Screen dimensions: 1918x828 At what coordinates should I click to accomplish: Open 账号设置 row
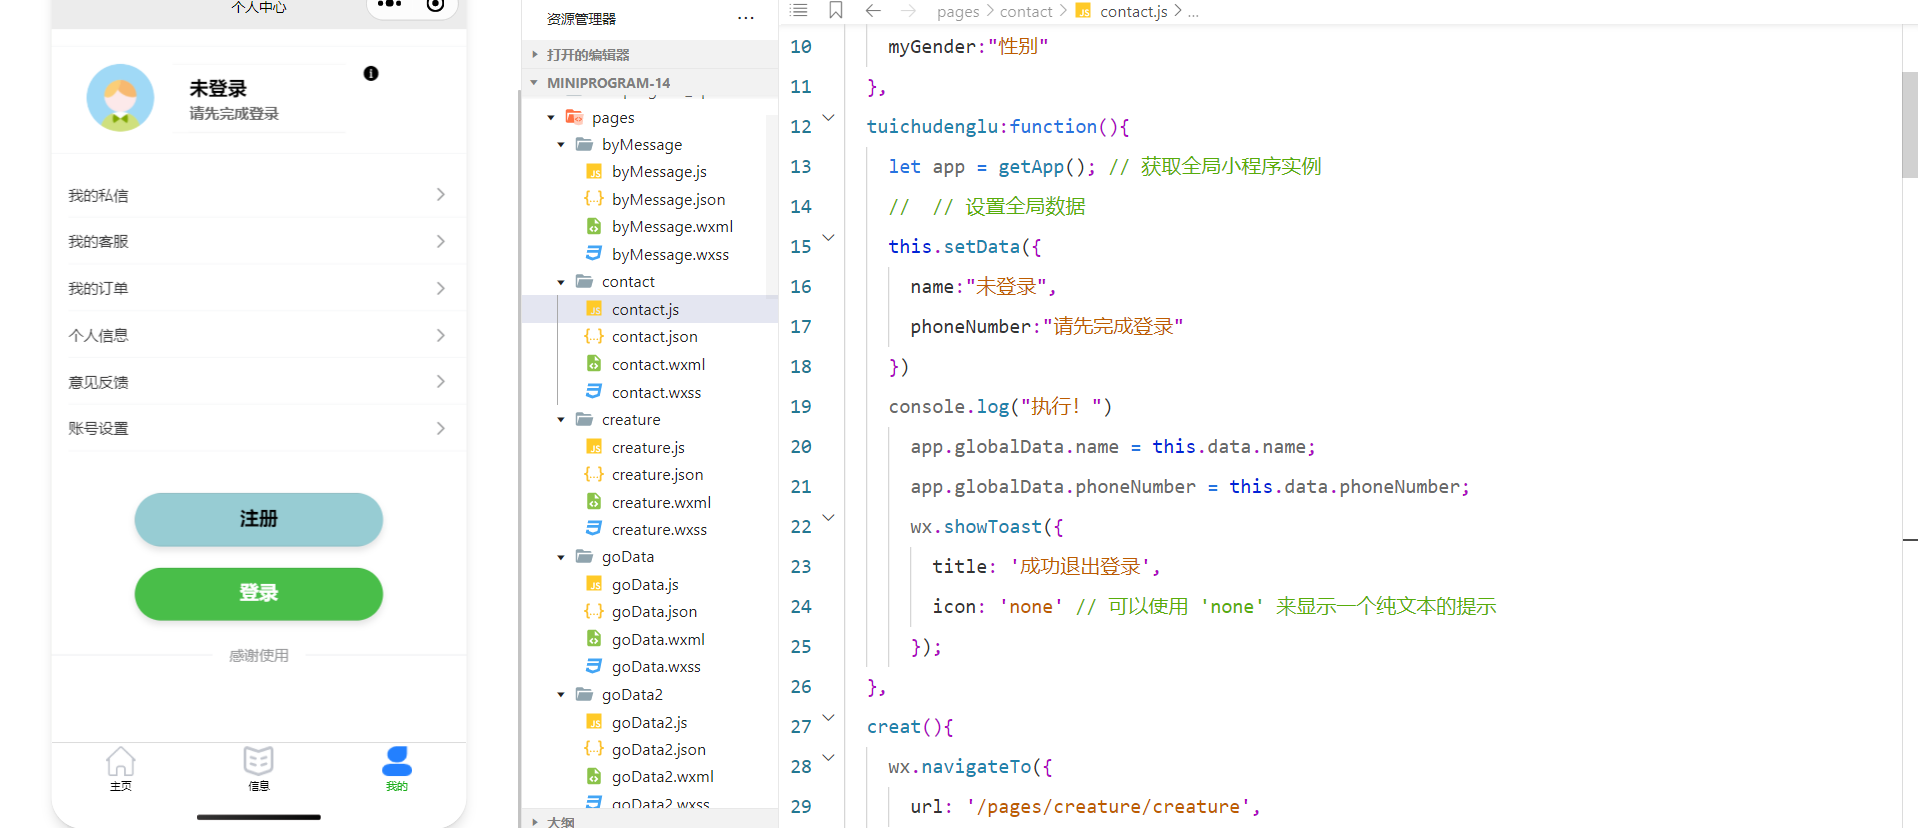click(x=258, y=428)
